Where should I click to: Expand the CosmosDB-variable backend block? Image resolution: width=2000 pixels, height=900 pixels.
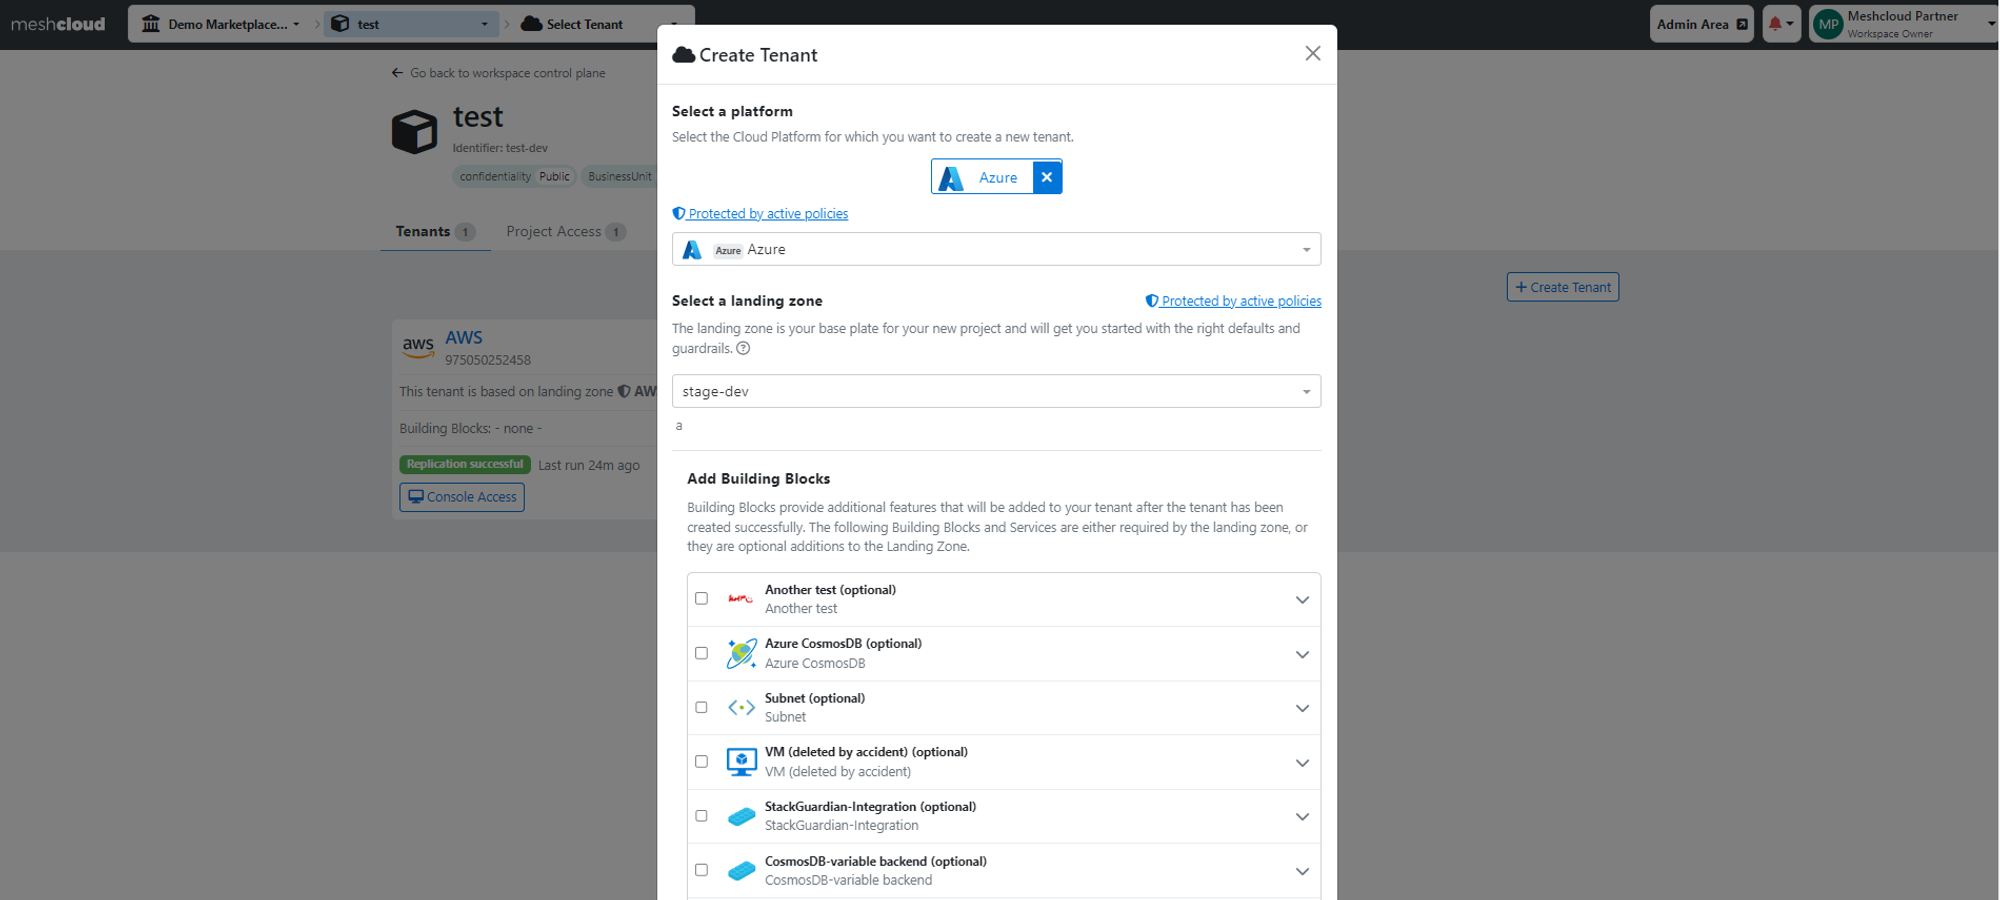pos(1302,871)
